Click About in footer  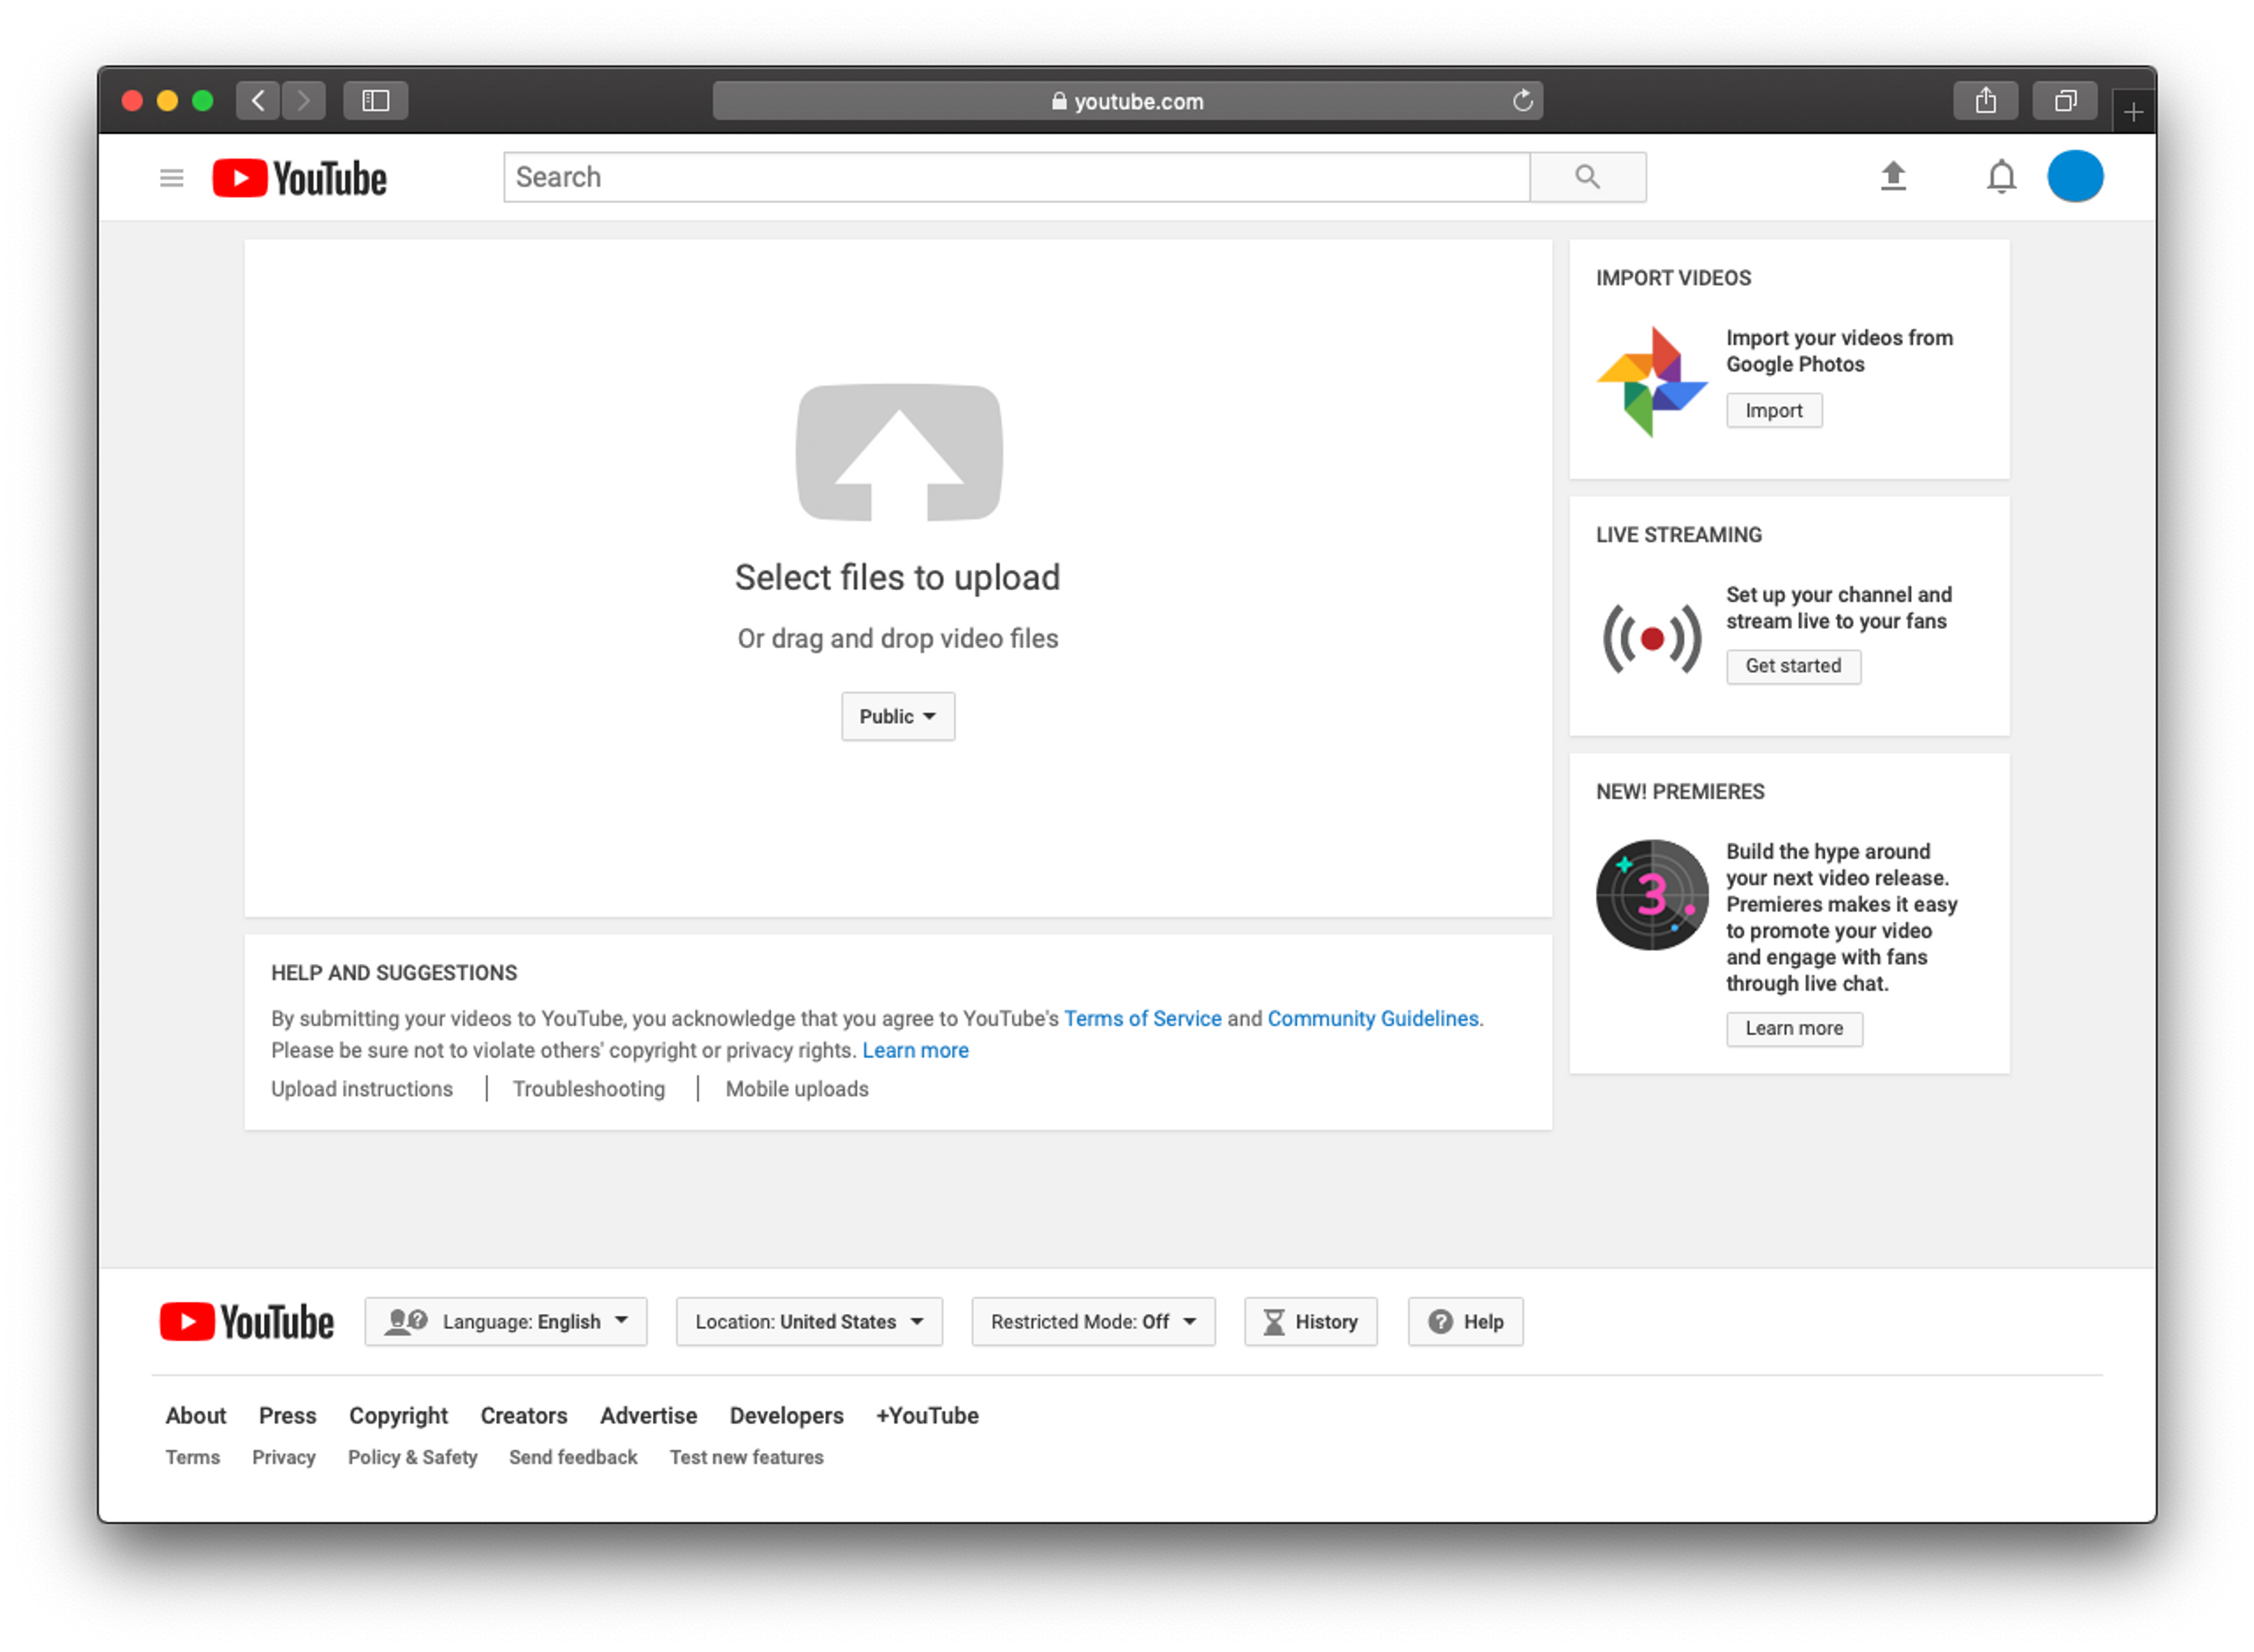[196, 1416]
